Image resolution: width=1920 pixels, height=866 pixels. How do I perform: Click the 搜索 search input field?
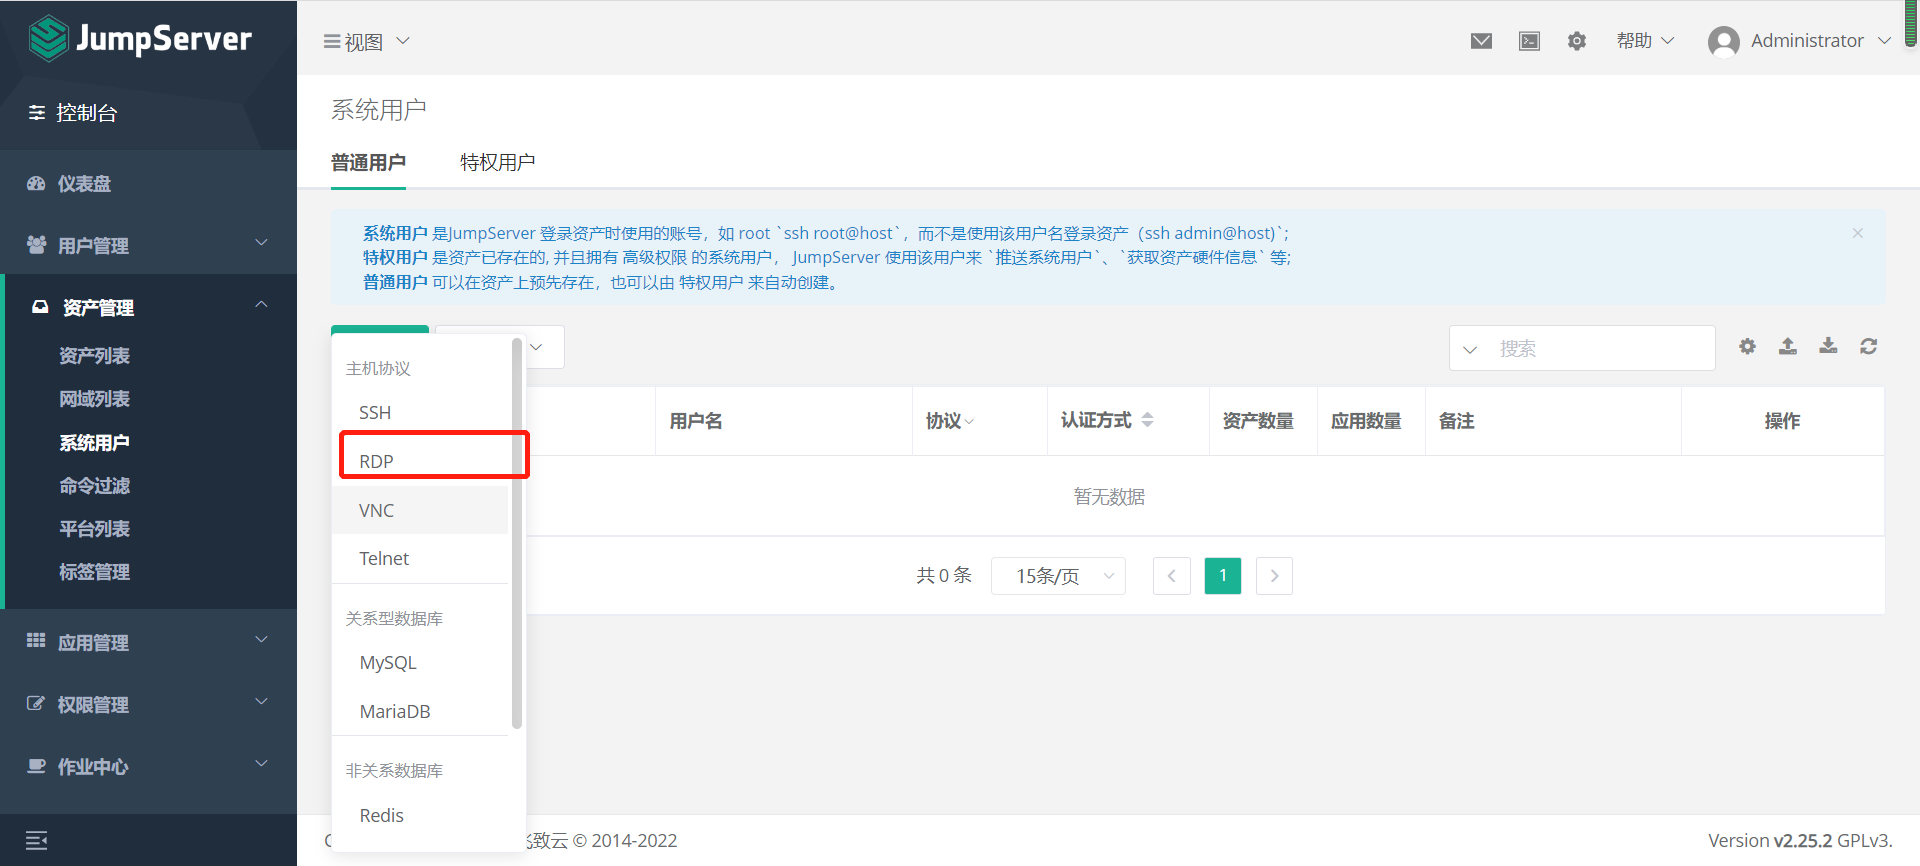click(1600, 348)
